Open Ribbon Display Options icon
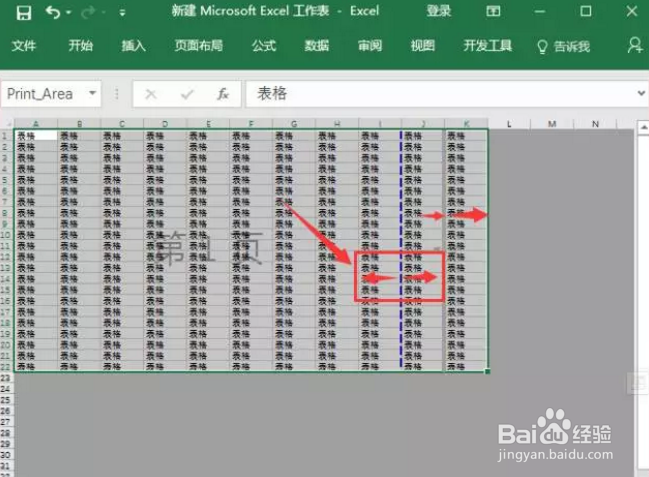This screenshot has height=477, width=649. (x=493, y=11)
